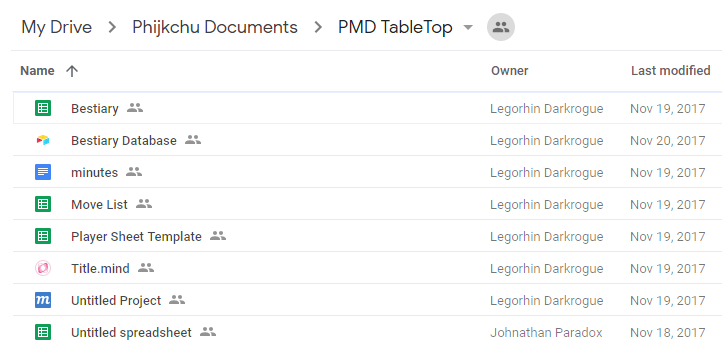Click the Owner column header
This screenshot has width=722, height=362.
[x=509, y=70]
